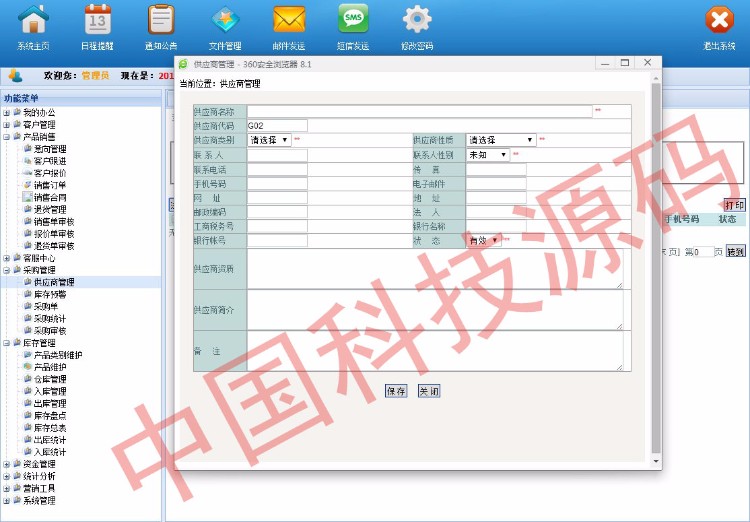Click the 备注 text area
750x522 pixels.
coord(435,351)
